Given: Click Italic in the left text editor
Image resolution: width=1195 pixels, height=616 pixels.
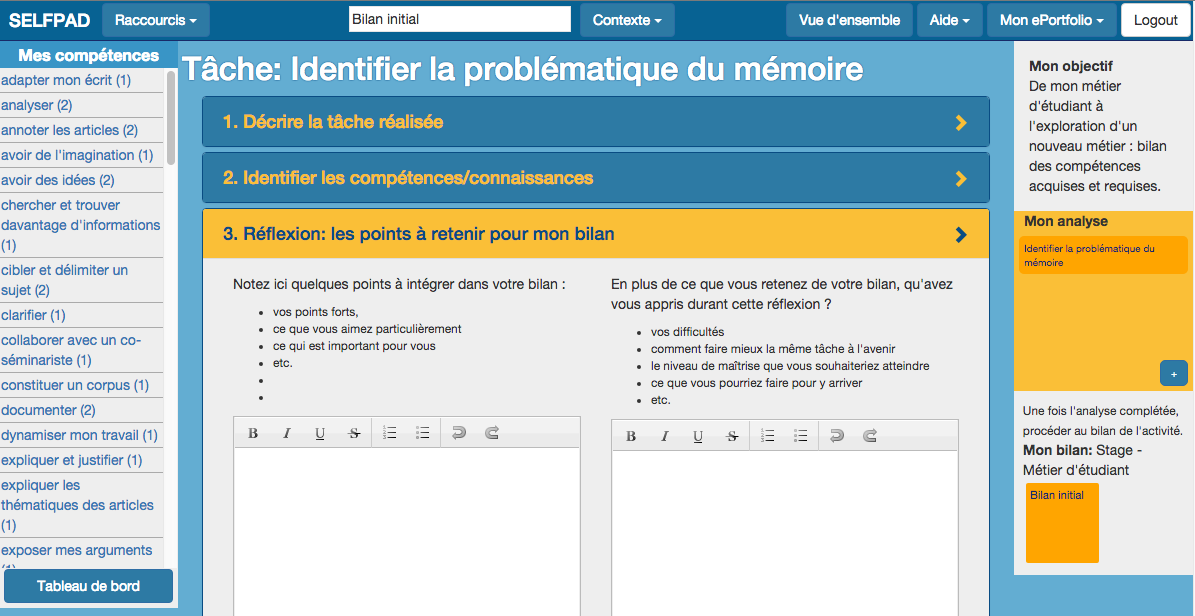Looking at the screenshot, I should (x=286, y=433).
